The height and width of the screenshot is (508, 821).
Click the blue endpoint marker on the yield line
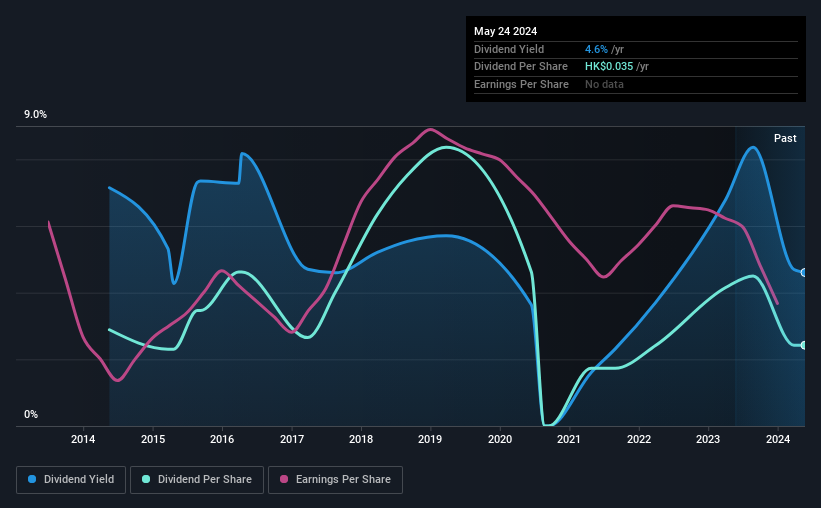804,273
